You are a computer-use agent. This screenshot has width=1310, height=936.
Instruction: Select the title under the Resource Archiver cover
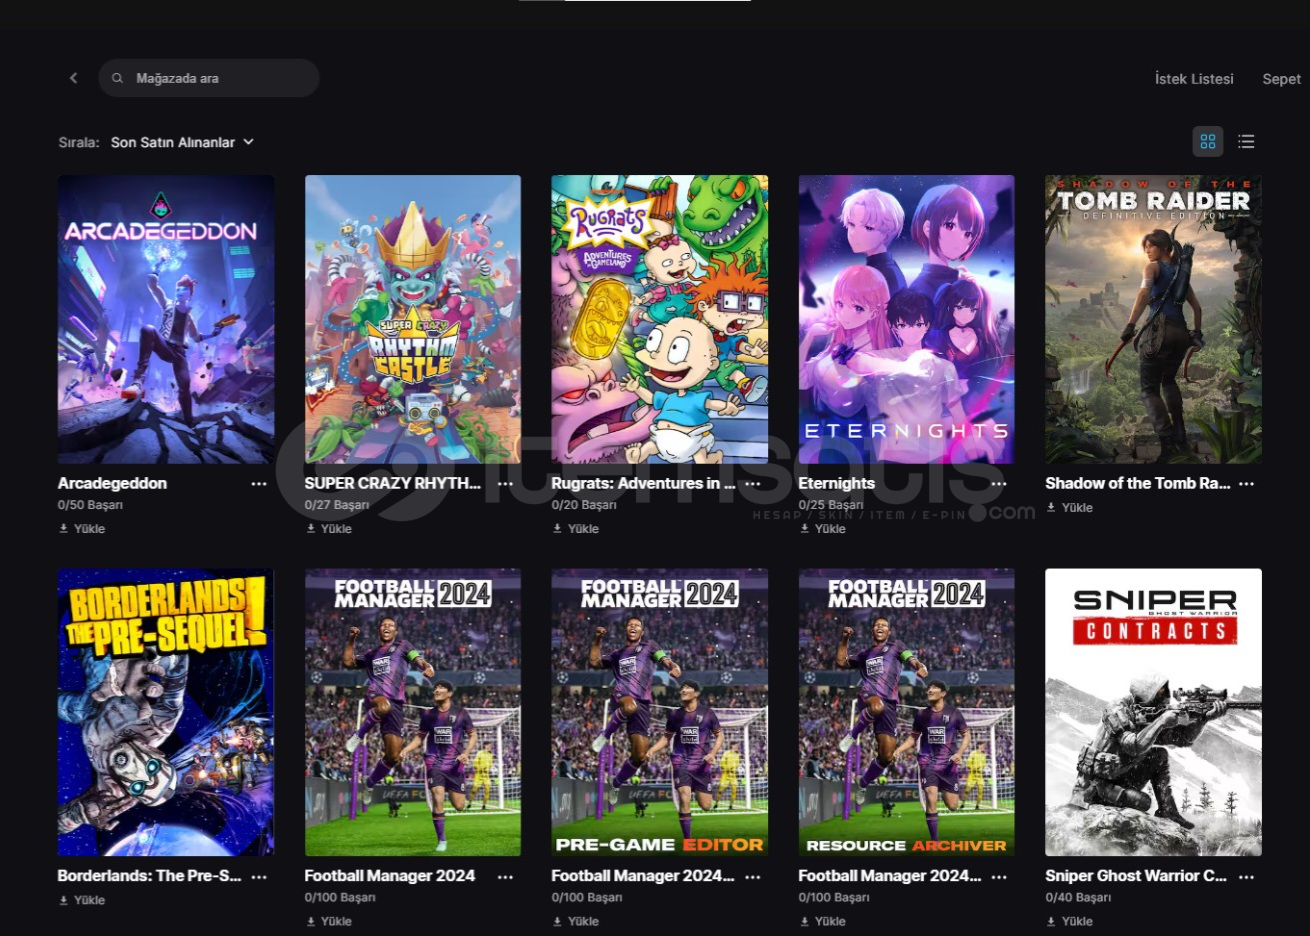pos(890,876)
